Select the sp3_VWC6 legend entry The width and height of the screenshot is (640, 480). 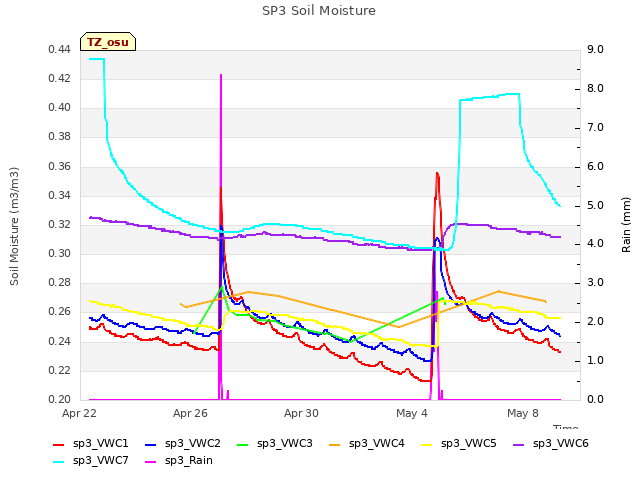pyautogui.click(x=551, y=444)
